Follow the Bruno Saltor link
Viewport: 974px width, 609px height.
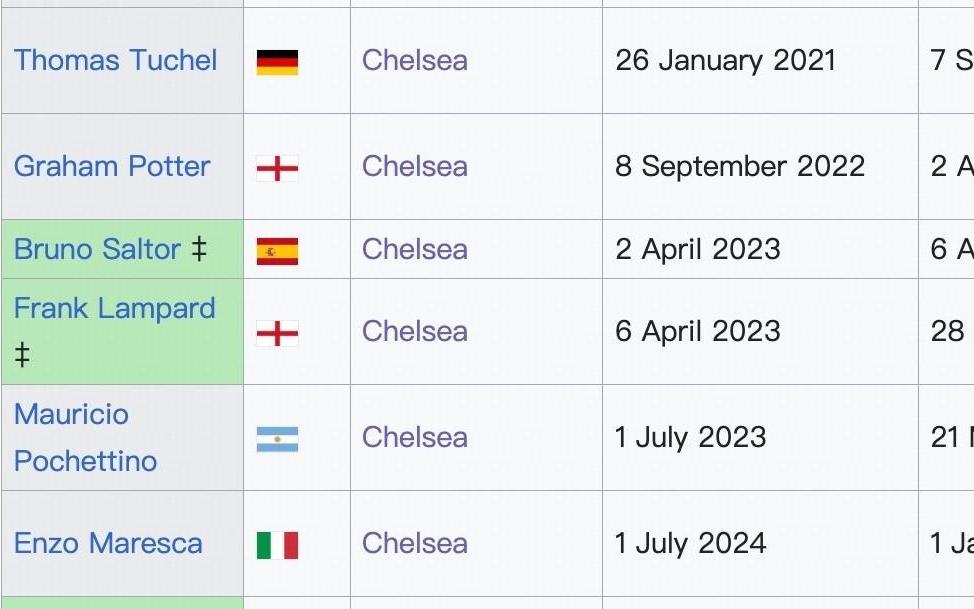pyautogui.click(x=97, y=249)
